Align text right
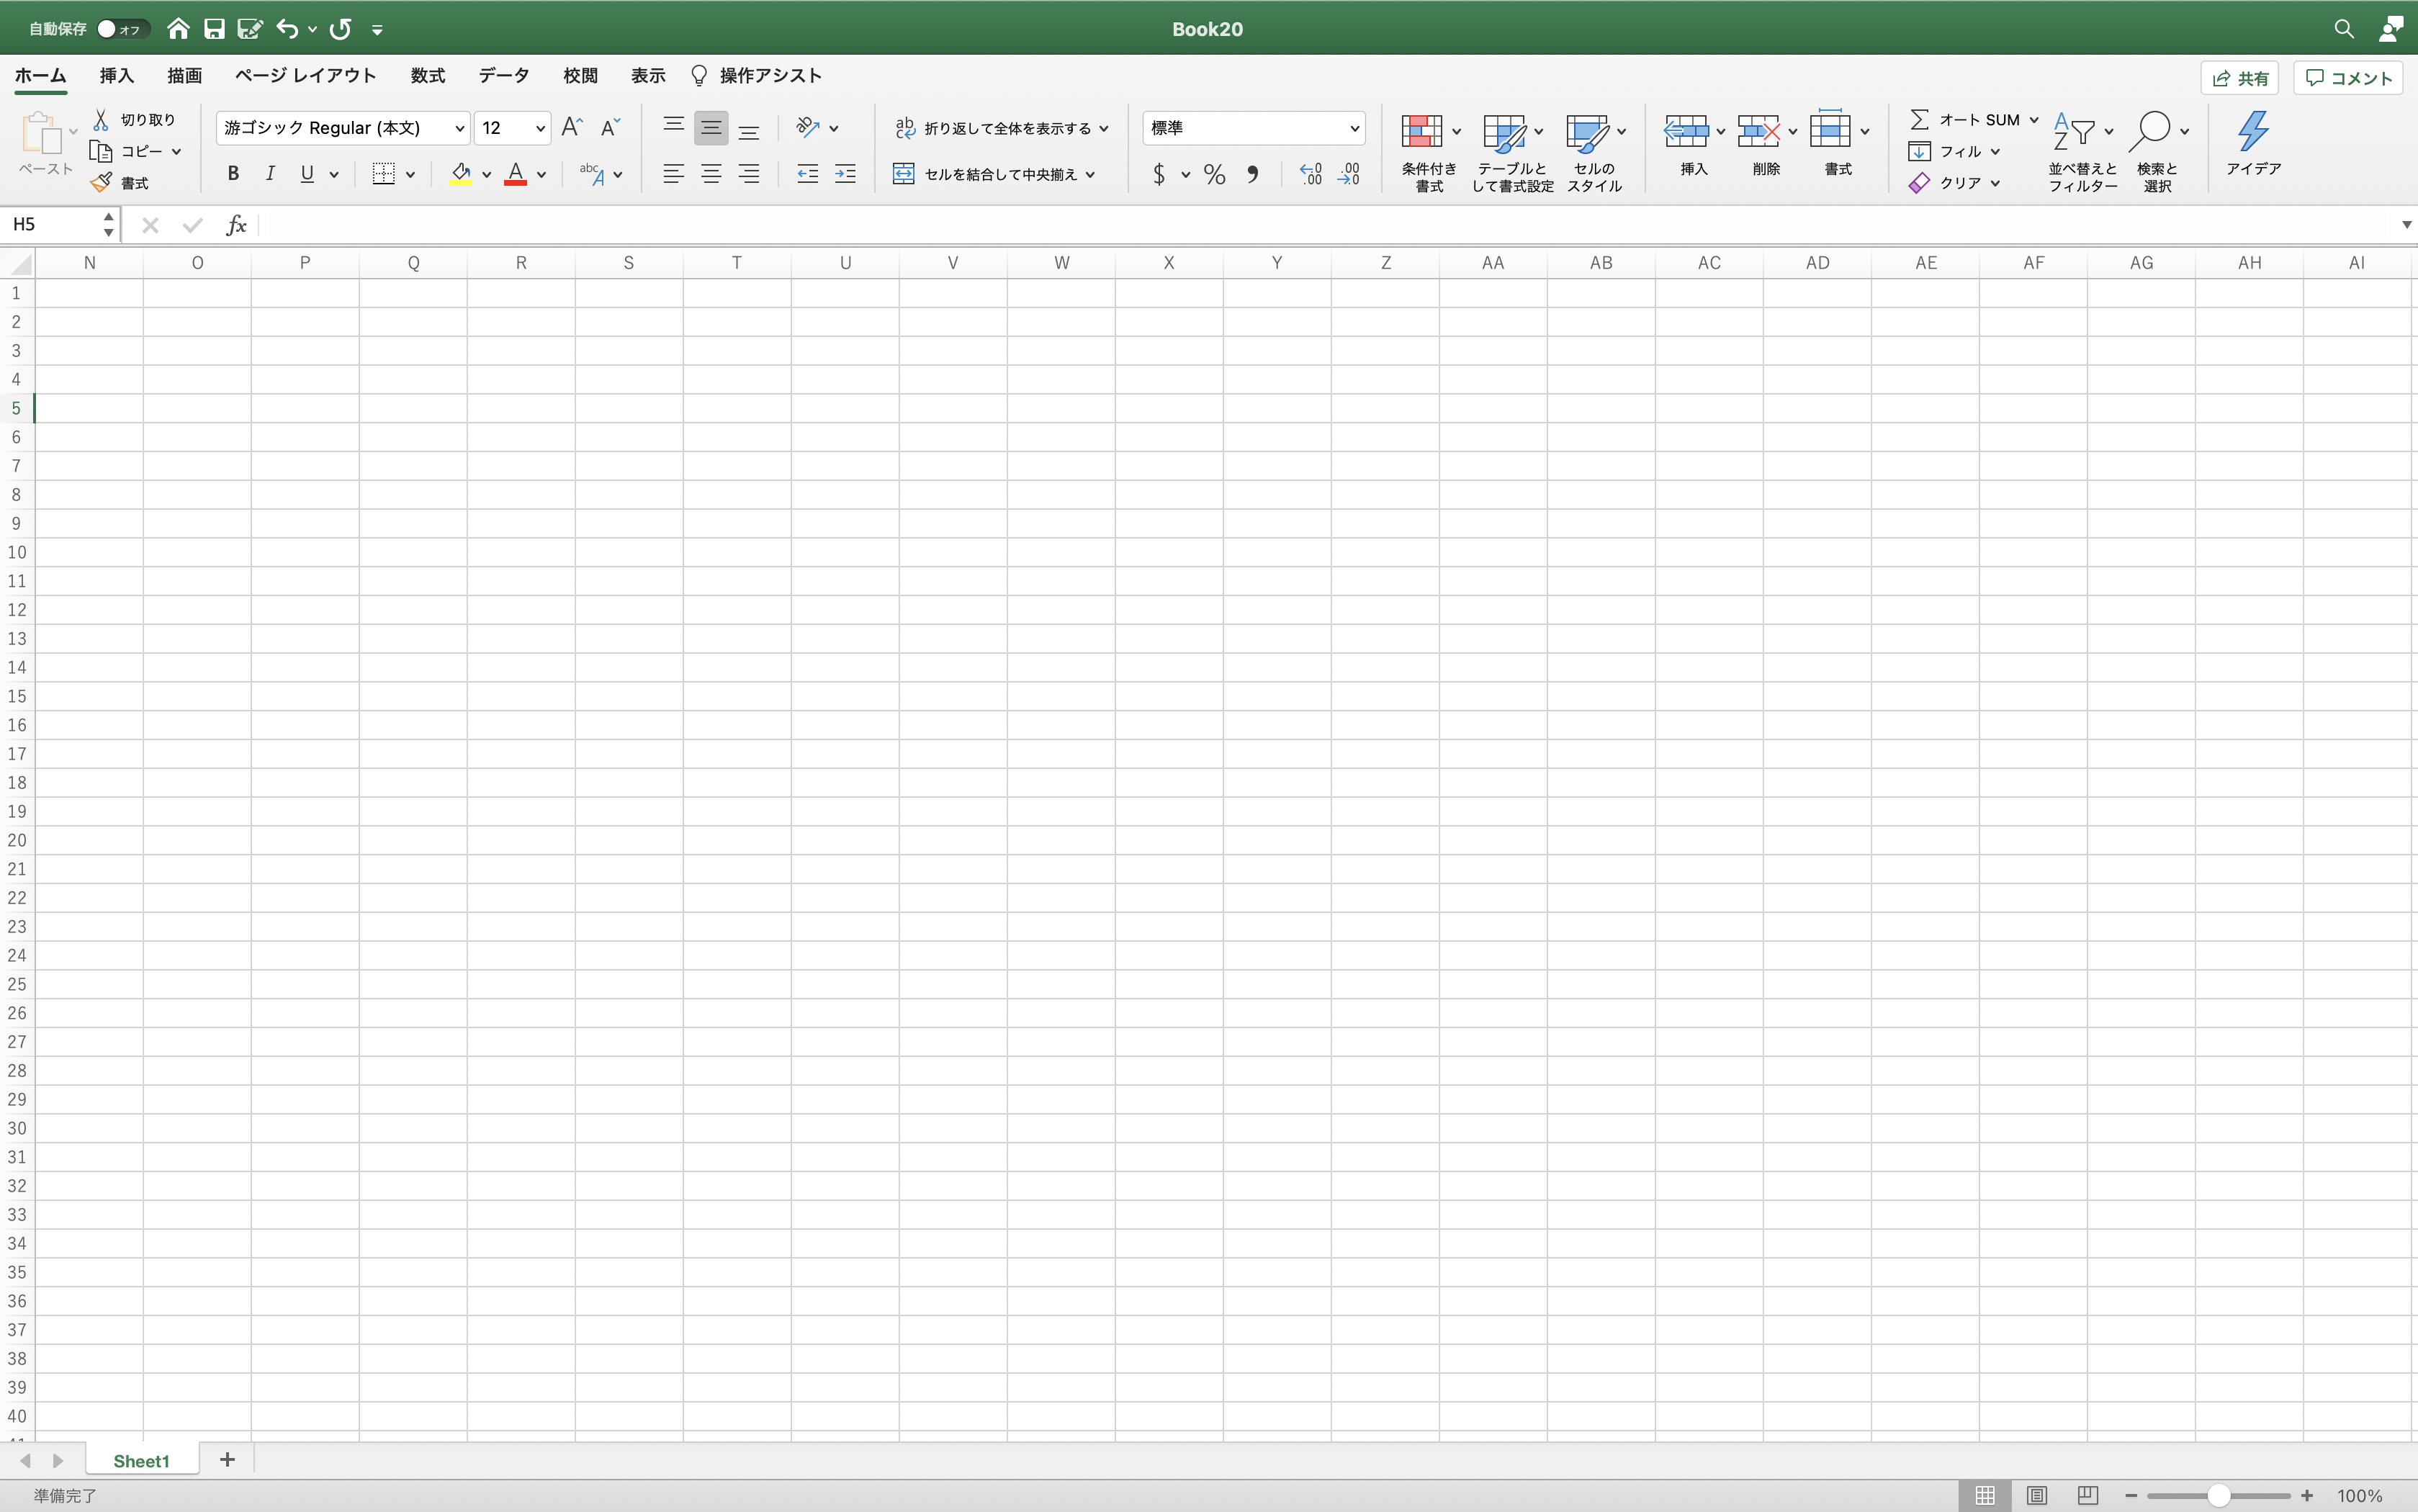Image resolution: width=2418 pixels, height=1512 pixels. pyautogui.click(x=749, y=174)
